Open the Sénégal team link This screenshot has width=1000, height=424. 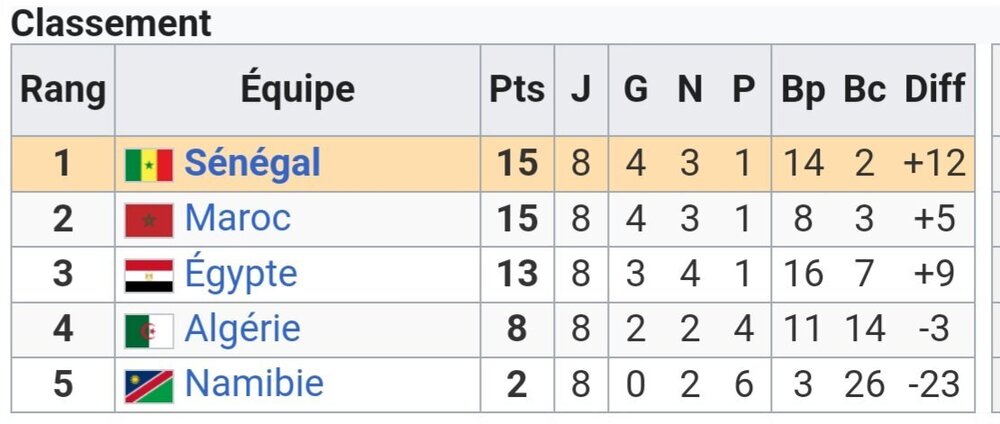(x=252, y=163)
